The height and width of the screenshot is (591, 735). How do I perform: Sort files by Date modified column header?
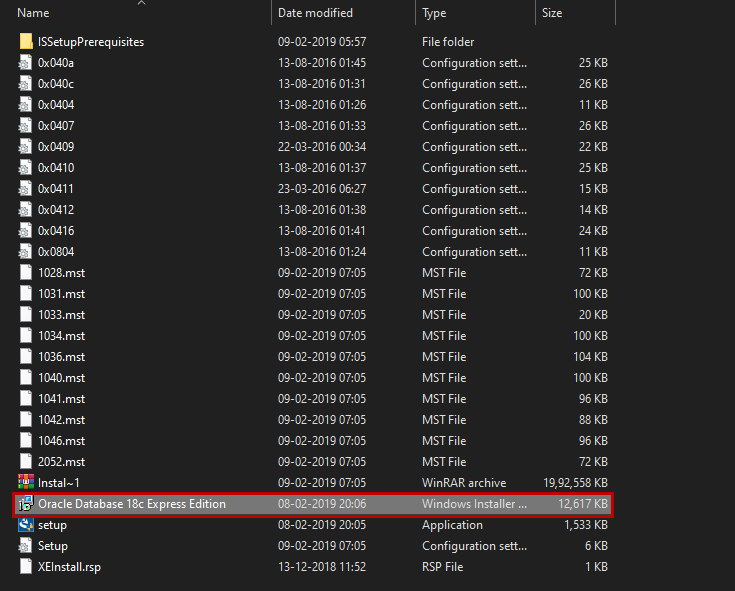315,13
